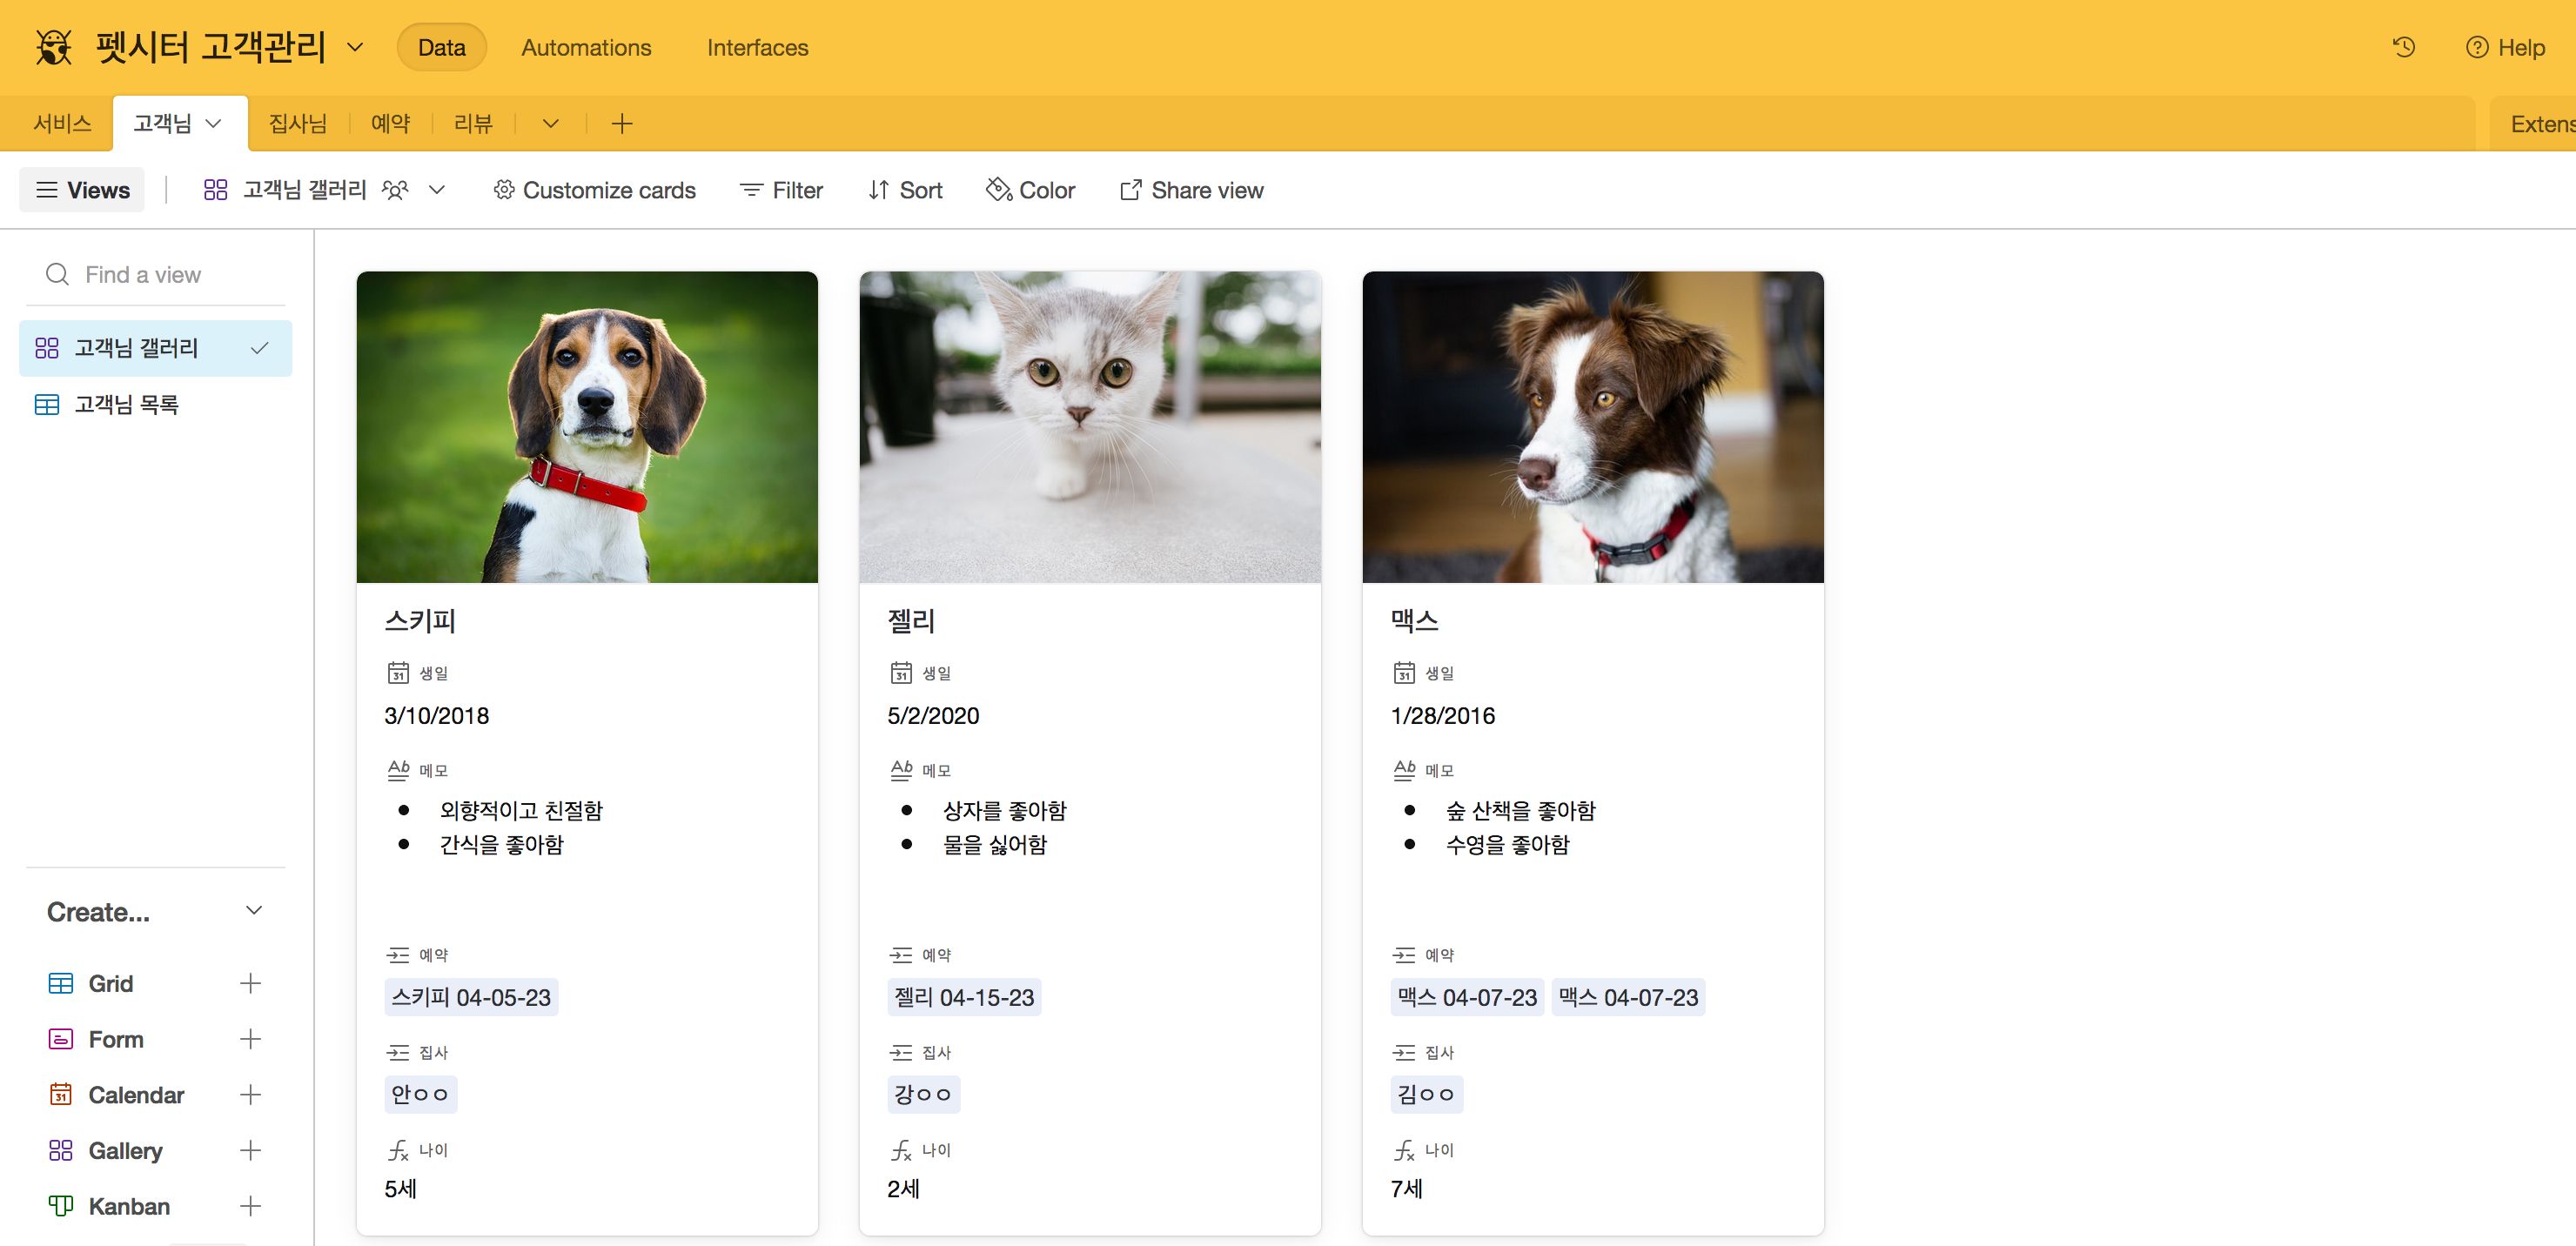Switch to the 집사님 table tab
Viewport: 2576px width, 1246px height.
[298, 123]
